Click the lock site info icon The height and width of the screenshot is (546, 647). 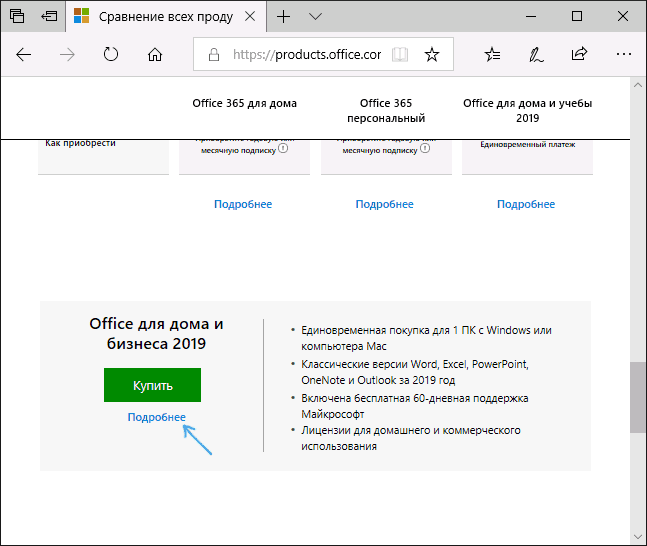click(214, 54)
